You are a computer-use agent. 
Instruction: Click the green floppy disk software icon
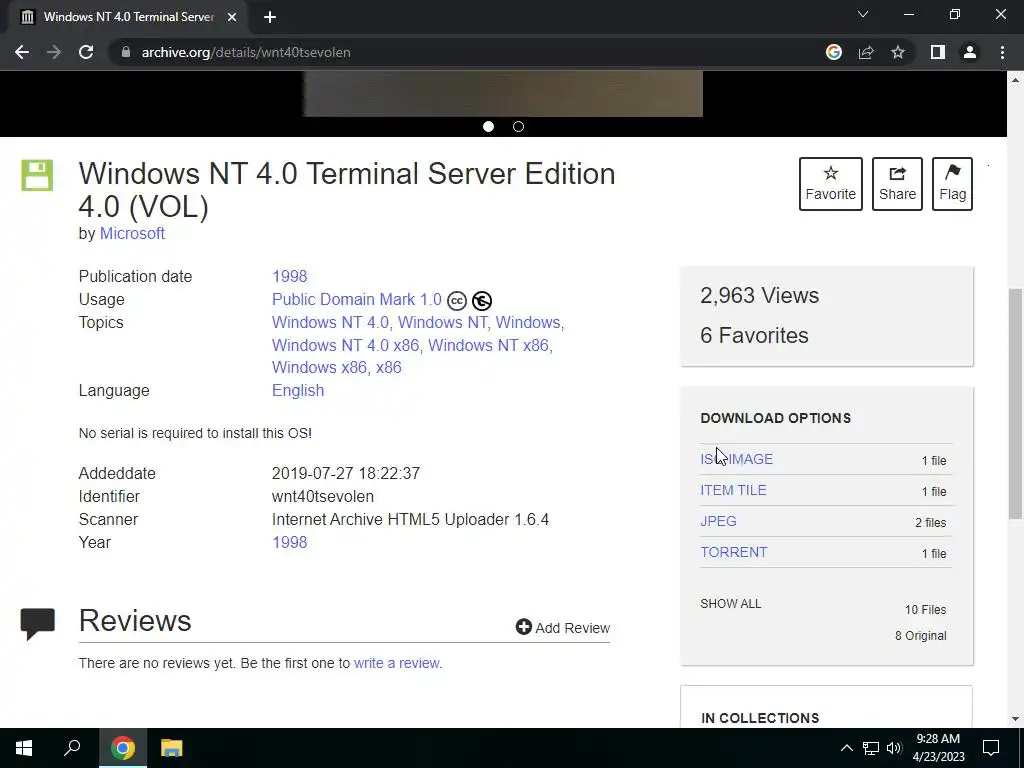[x=37, y=175]
